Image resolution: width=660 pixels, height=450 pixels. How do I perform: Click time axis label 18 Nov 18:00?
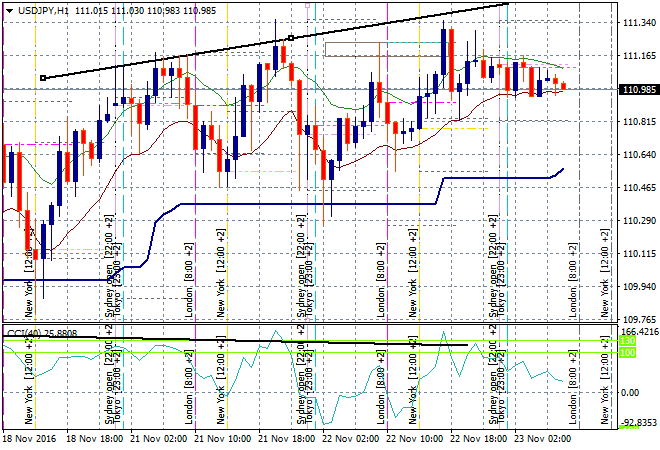coord(95,439)
